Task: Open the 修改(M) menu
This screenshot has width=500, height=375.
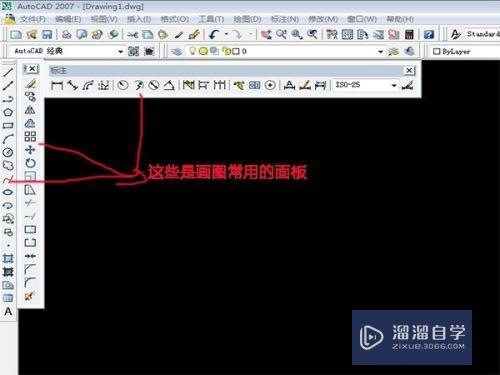Action: point(323,19)
